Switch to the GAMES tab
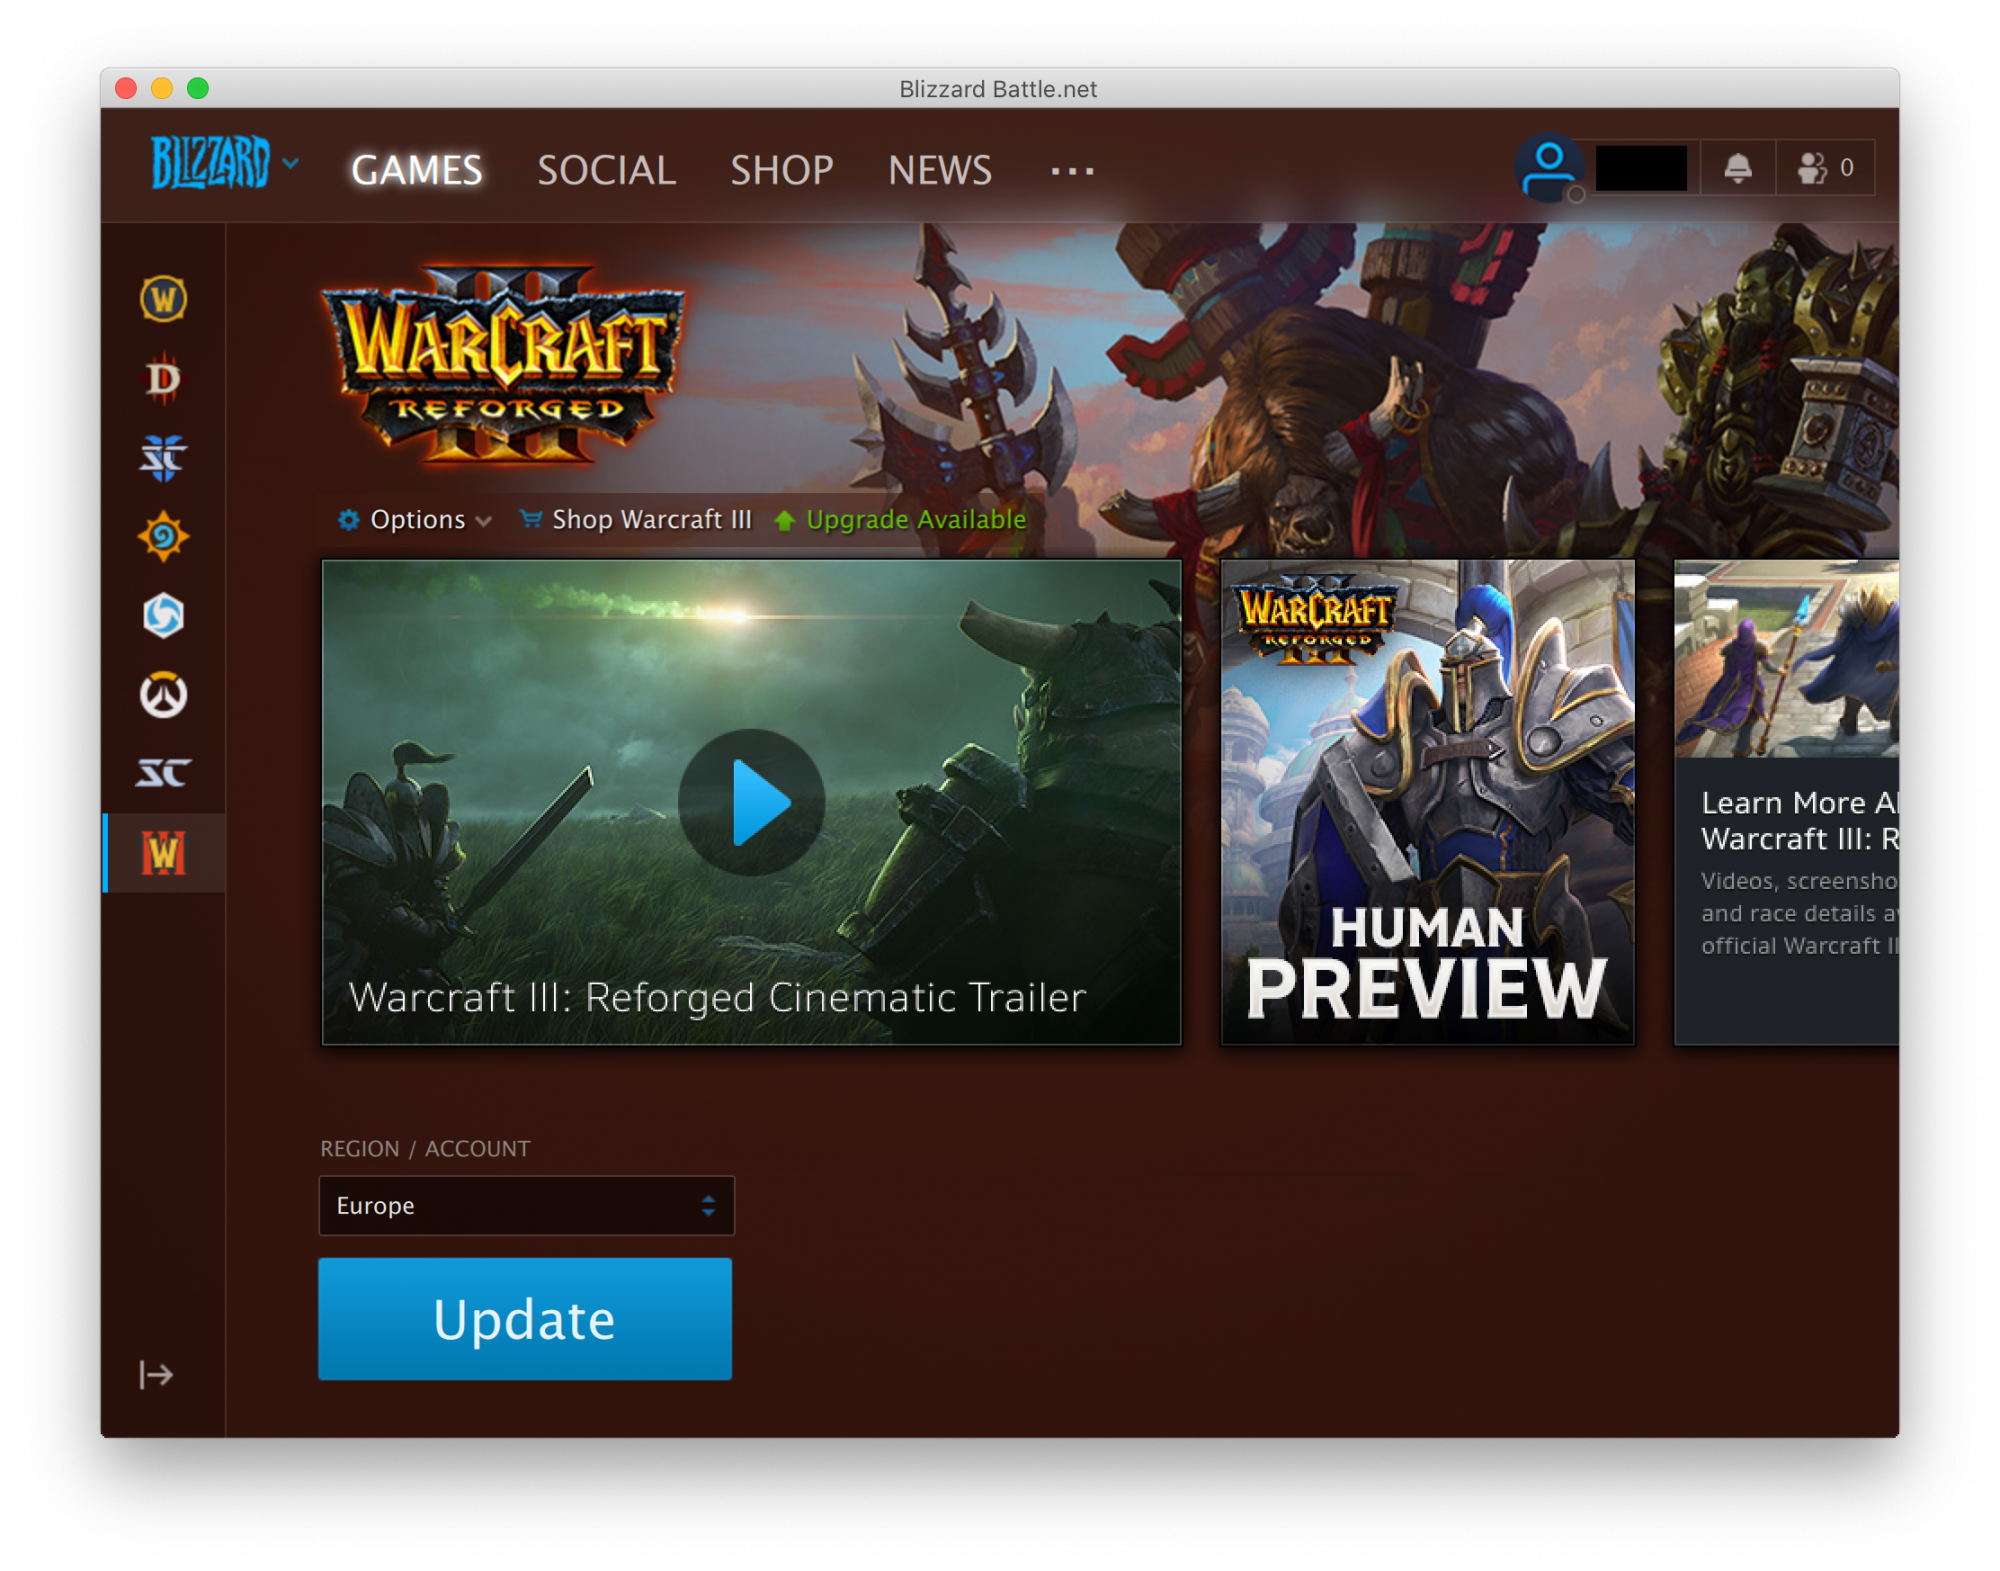The image size is (2000, 1571). [x=416, y=171]
